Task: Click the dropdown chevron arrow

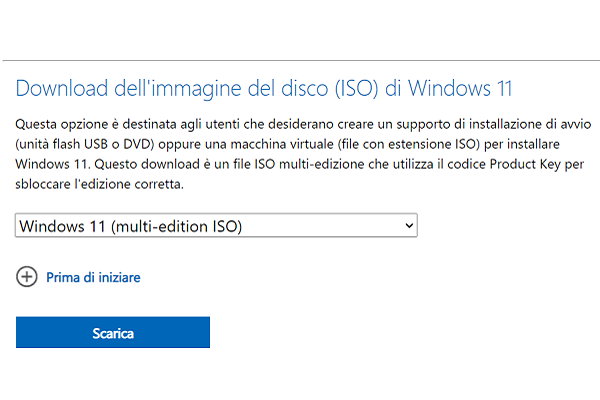Action: (x=407, y=226)
